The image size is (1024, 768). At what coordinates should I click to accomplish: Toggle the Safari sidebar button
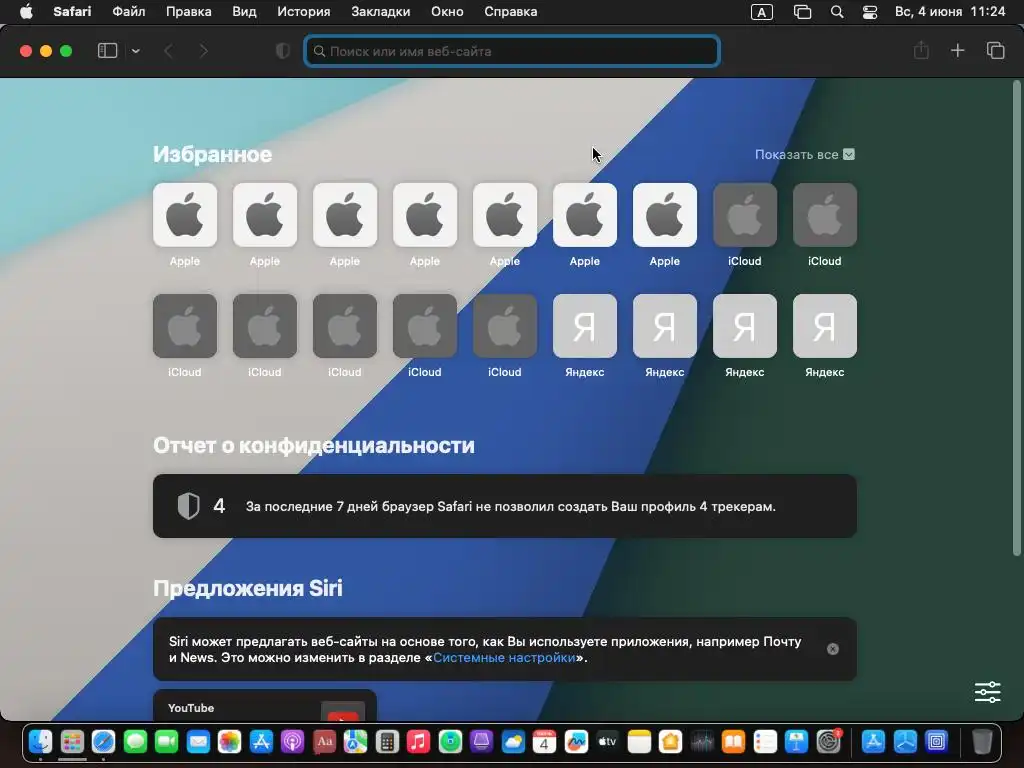tap(107, 51)
